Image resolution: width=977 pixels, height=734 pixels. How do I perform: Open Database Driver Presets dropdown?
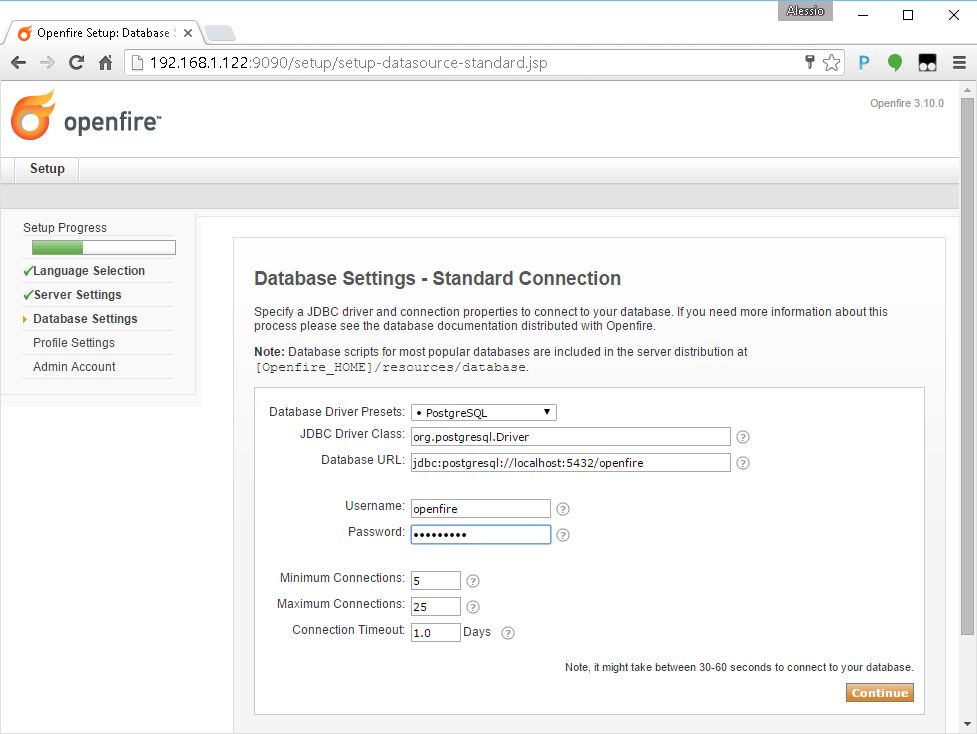click(x=483, y=412)
